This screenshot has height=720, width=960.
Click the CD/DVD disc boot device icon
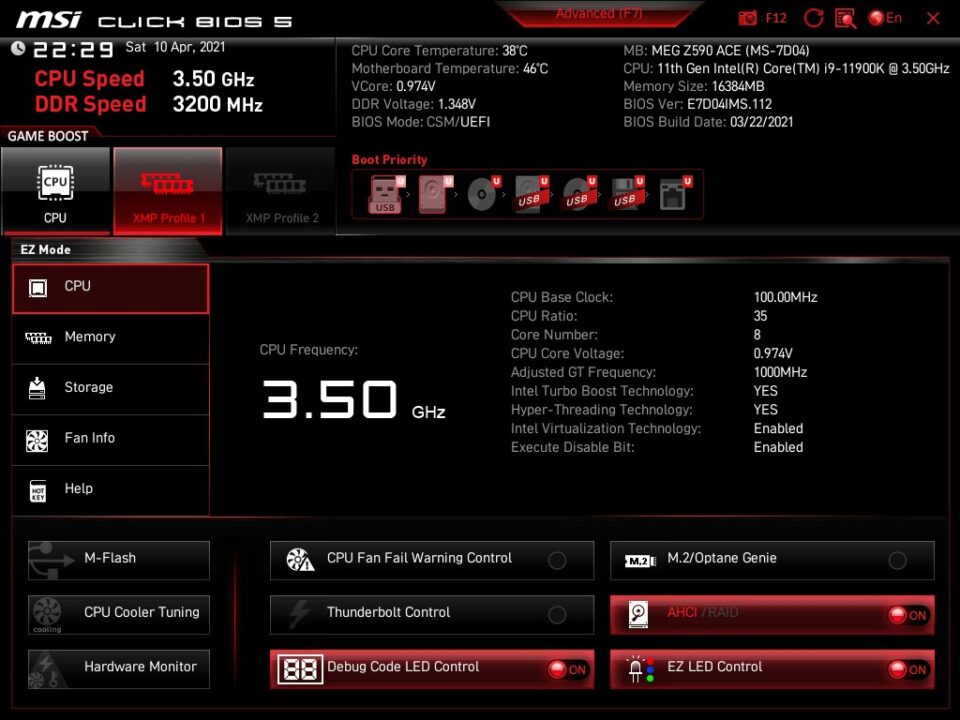point(481,194)
